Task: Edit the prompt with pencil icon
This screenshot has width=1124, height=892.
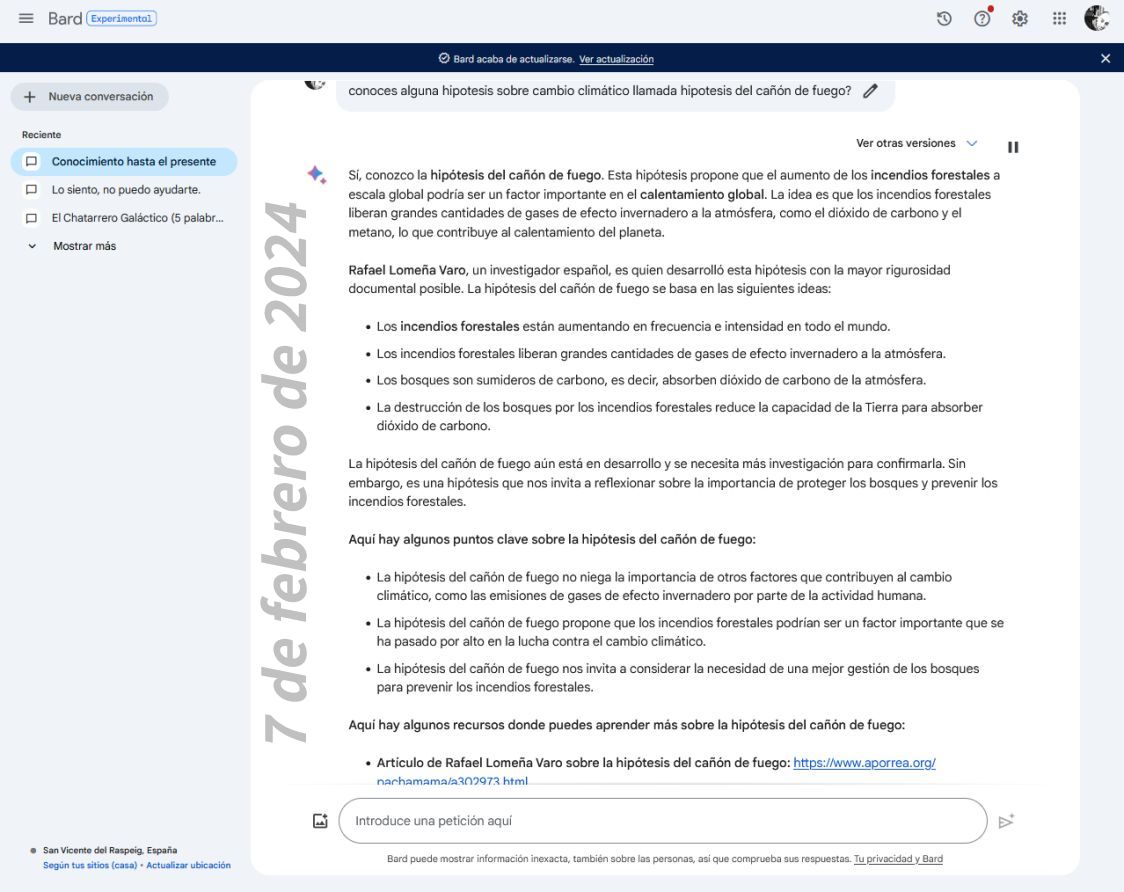Action: click(870, 91)
